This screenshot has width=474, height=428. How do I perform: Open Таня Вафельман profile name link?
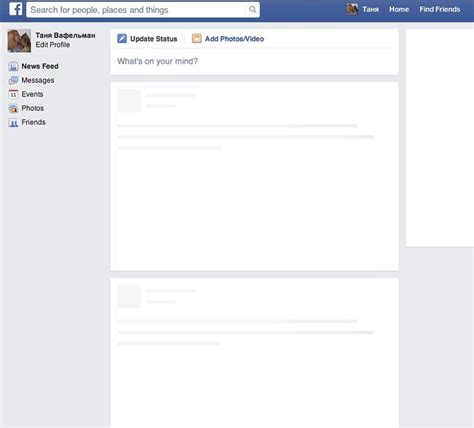pyautogui.click(x=65, y=35)
